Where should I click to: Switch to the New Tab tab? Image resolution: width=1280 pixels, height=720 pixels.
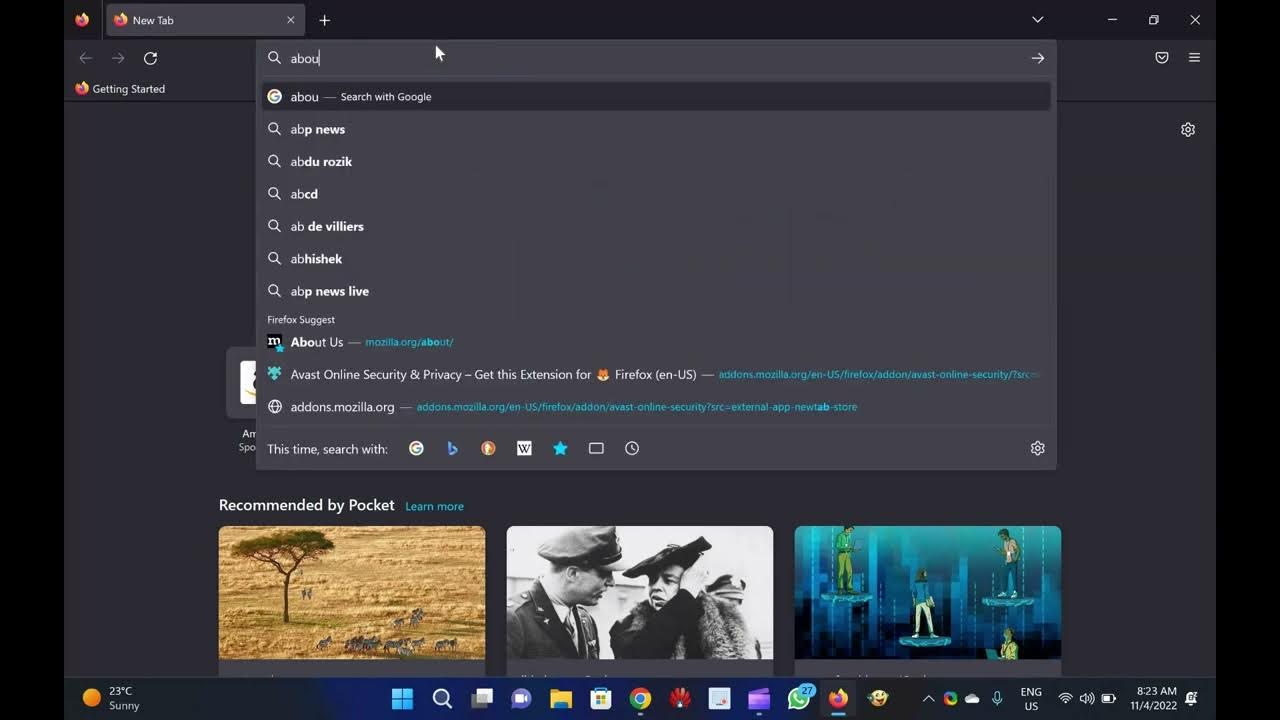(205, 20)
